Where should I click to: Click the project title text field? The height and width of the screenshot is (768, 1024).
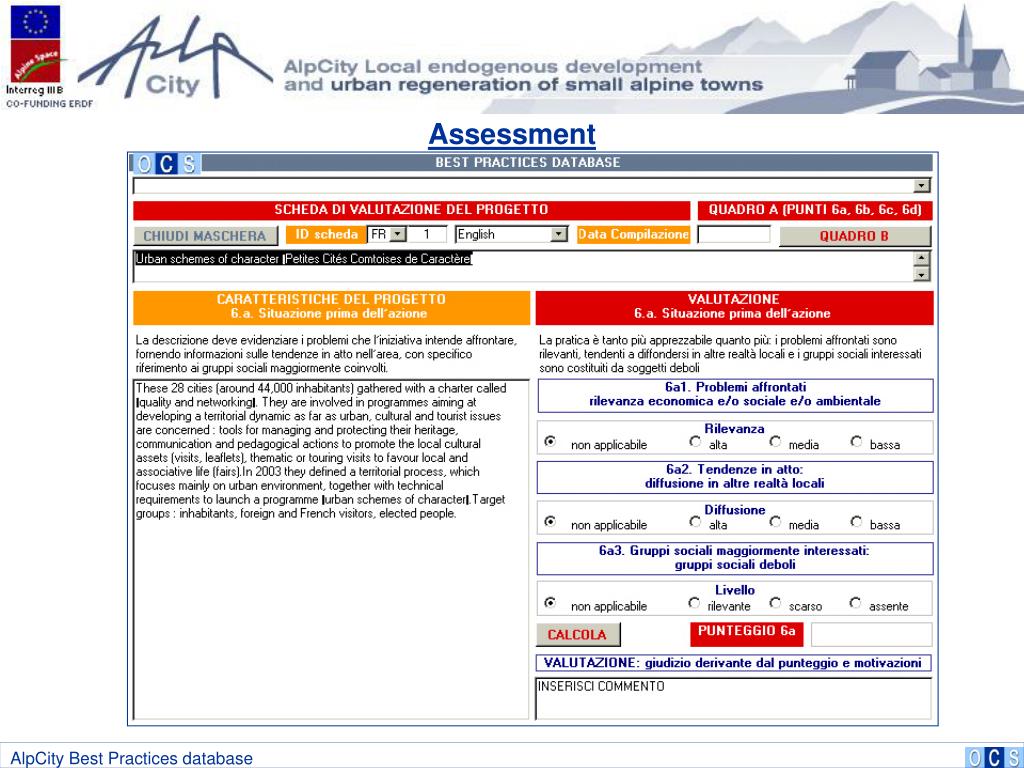523,266
